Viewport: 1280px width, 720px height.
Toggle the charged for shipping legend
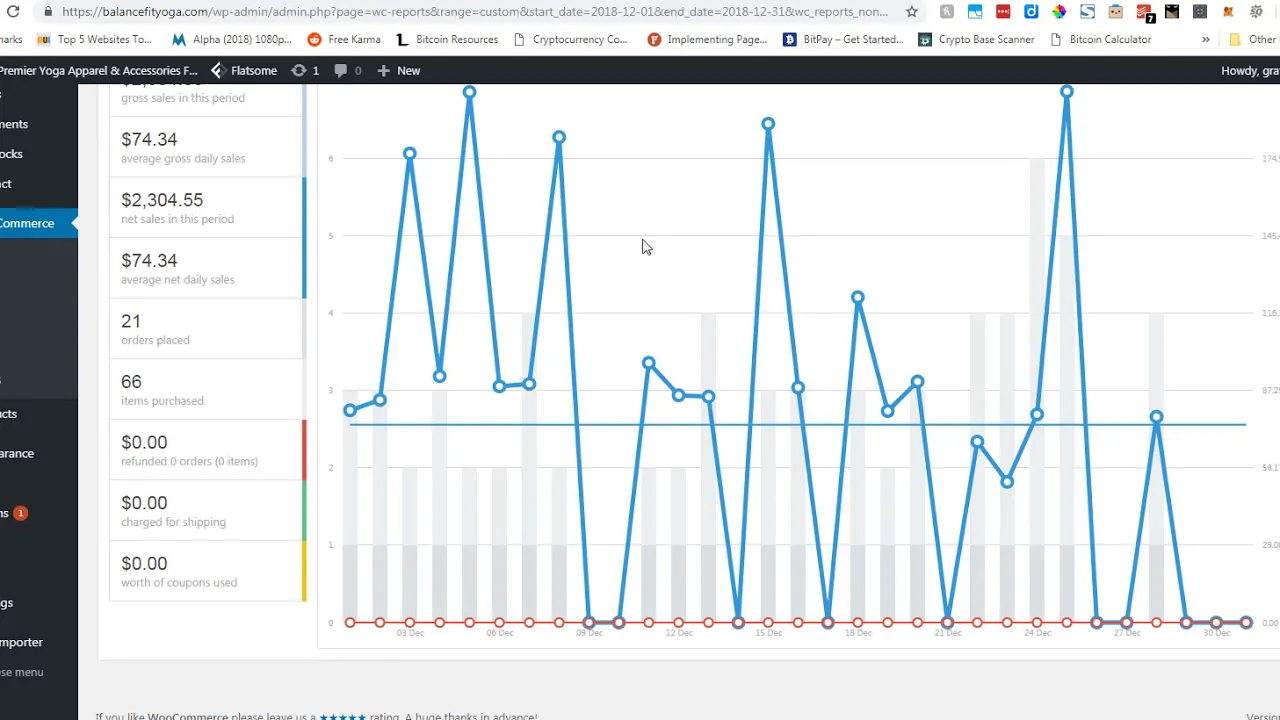click(207, 510)
